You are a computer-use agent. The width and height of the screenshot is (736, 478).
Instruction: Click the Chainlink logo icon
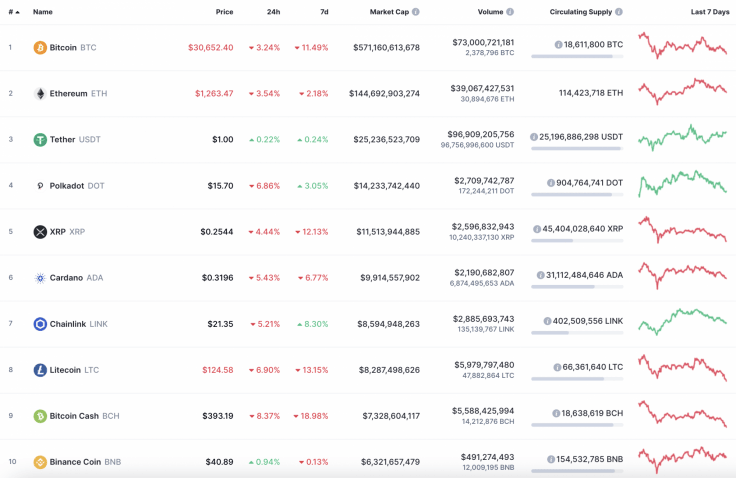coord(40,324)
